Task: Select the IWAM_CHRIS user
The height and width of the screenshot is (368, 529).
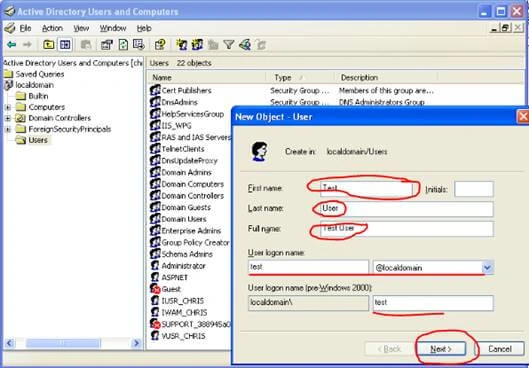Action: 184,312
